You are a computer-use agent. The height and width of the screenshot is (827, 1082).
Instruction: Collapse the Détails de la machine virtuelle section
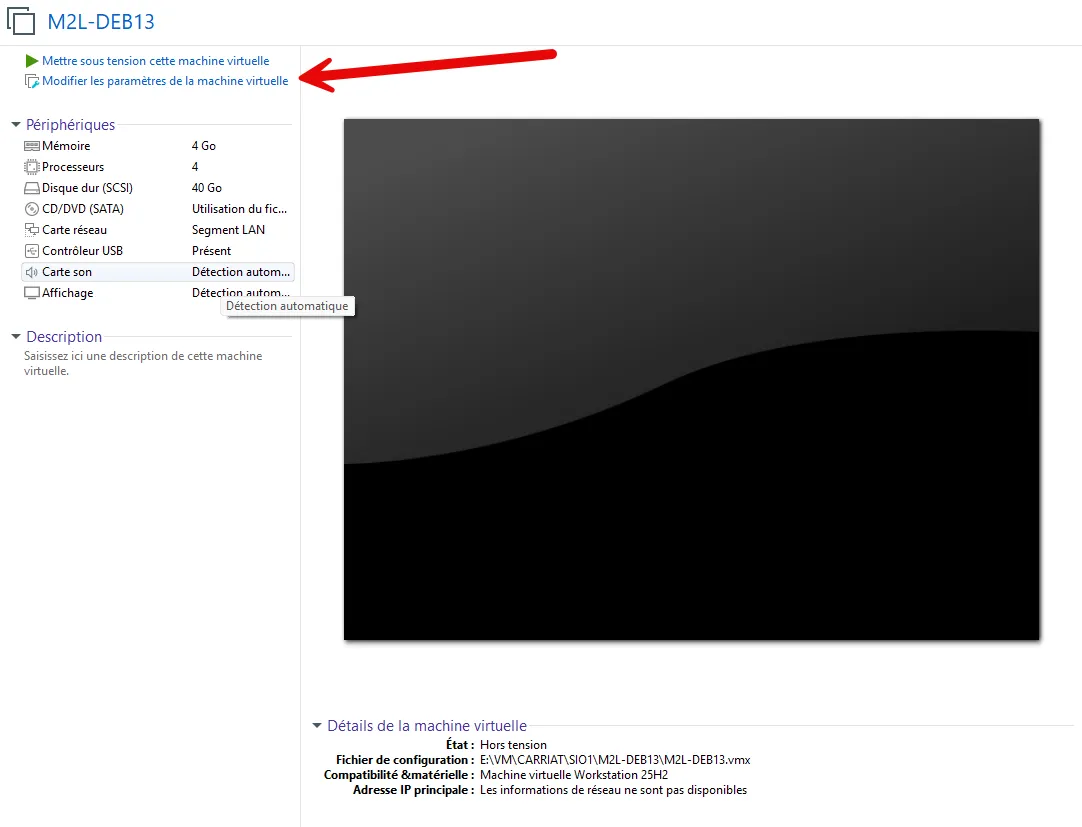tap(317, 726)
